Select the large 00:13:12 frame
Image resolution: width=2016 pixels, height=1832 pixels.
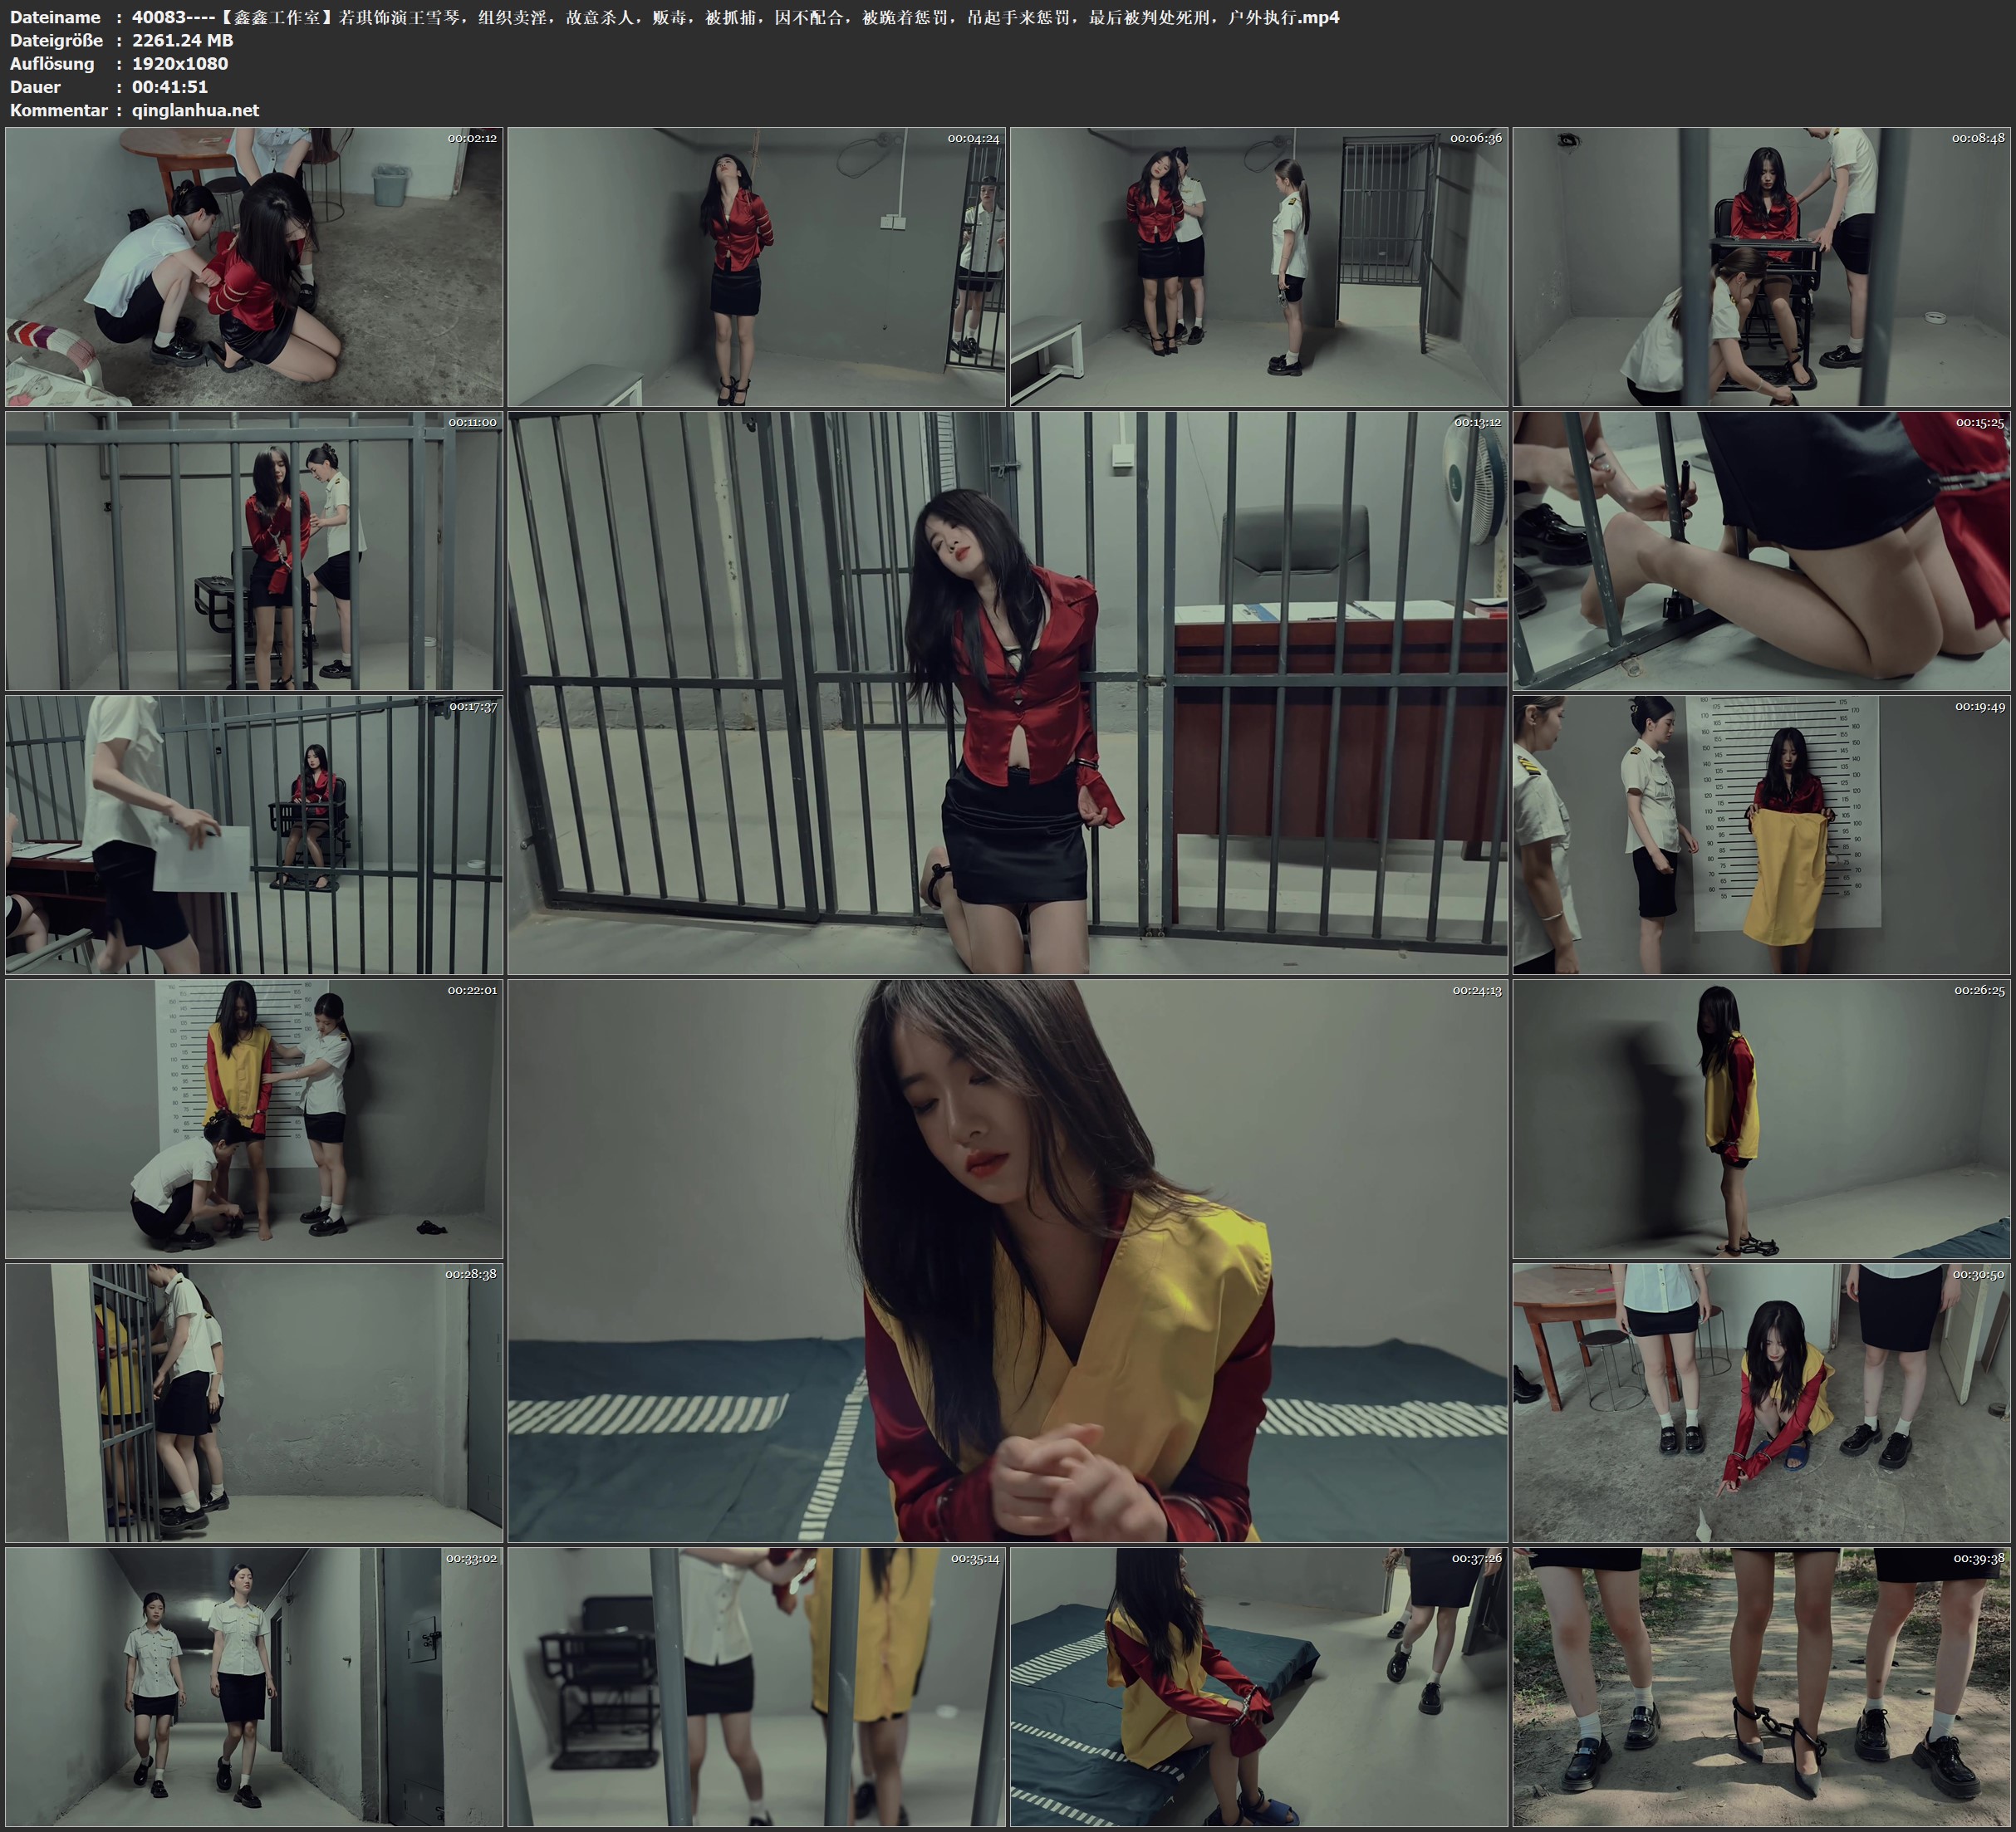pos(1007,692)
